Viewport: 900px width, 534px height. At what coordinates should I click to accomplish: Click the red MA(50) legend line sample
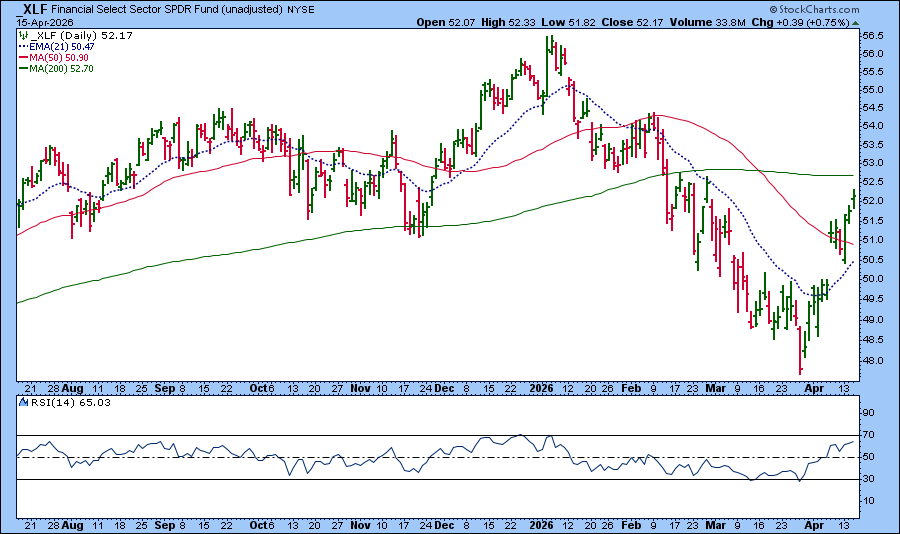pos(24,57)
